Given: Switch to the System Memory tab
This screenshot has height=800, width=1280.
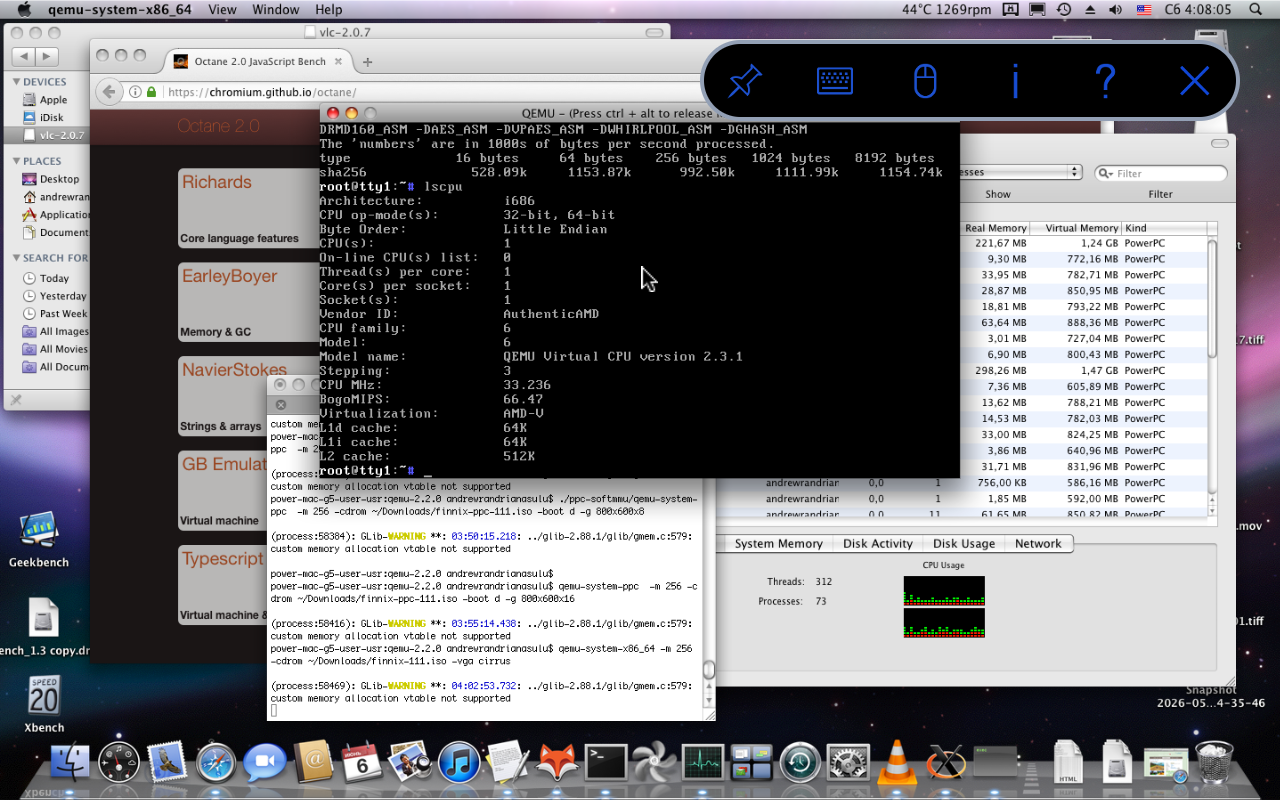Looking at the screenshot, I should click(778, 544).
